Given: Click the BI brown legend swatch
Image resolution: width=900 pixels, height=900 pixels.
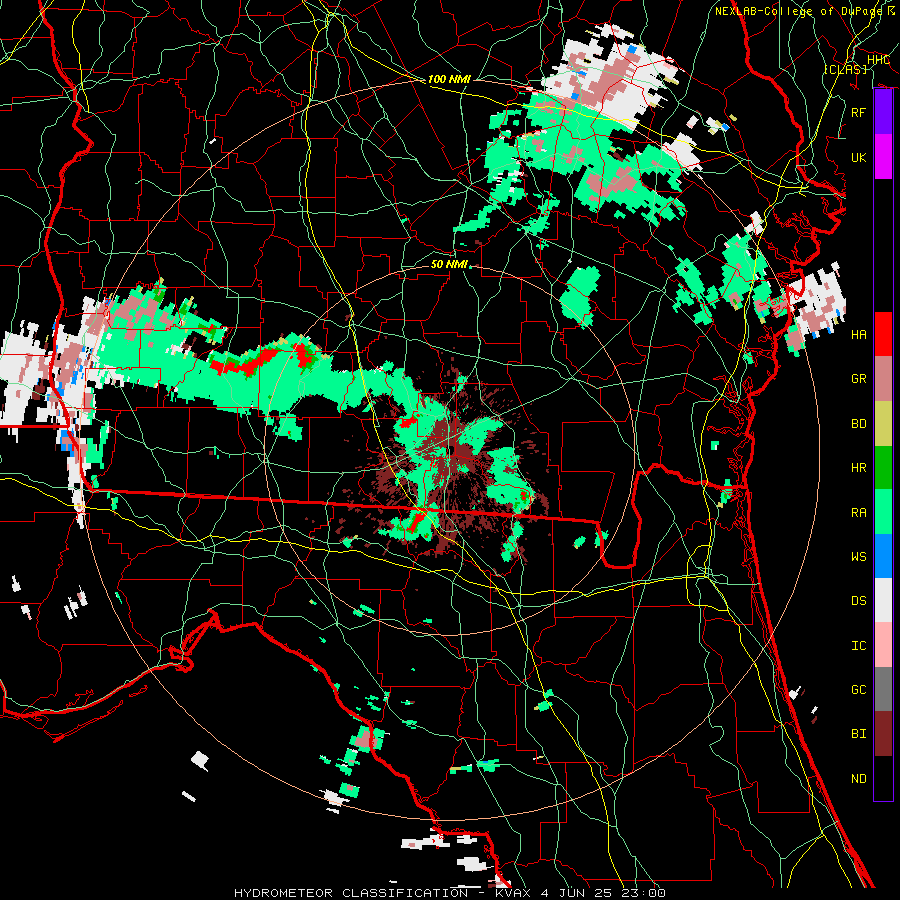Looking at the screenshot, I should point(883,734).
